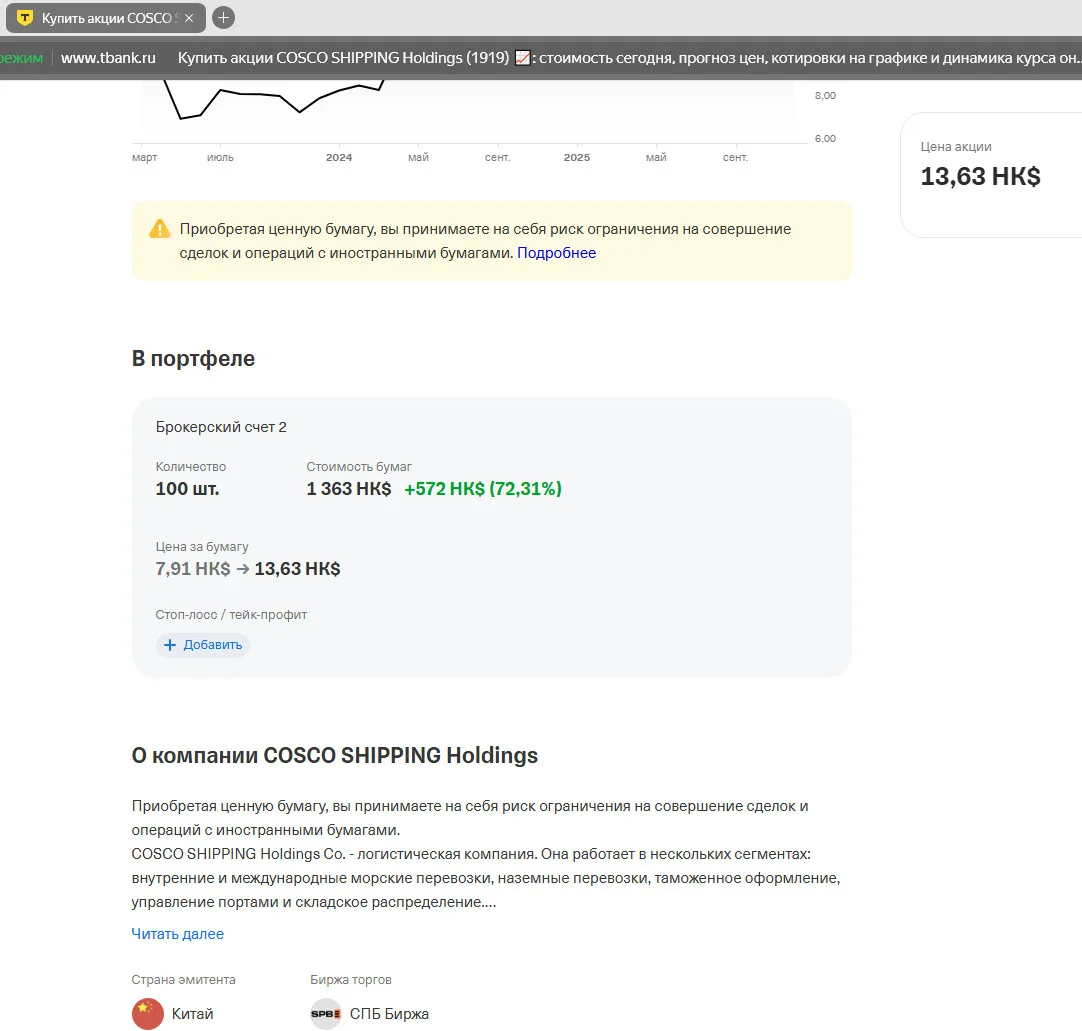Click the arrow between 7,91 and 13,63 HK$
Viewport: 1082px width, 1031px height.
click(243, 569)
